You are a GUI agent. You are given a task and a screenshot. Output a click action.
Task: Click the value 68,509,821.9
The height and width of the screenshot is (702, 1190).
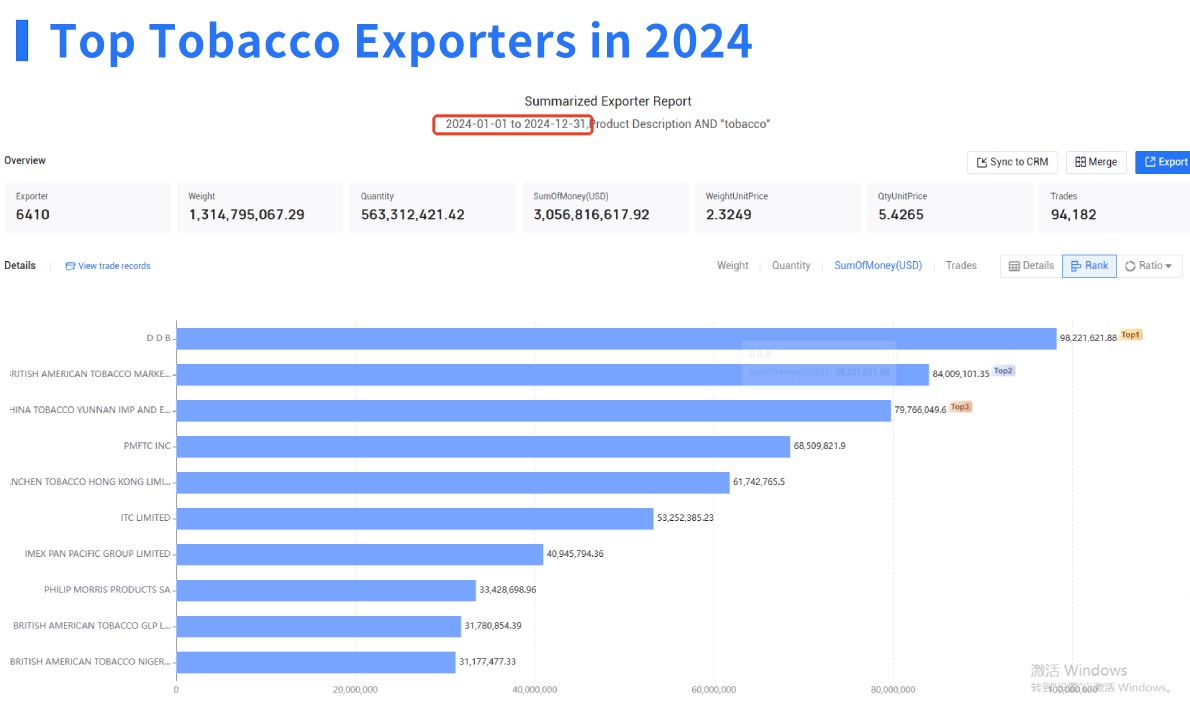tap(820, 446)
